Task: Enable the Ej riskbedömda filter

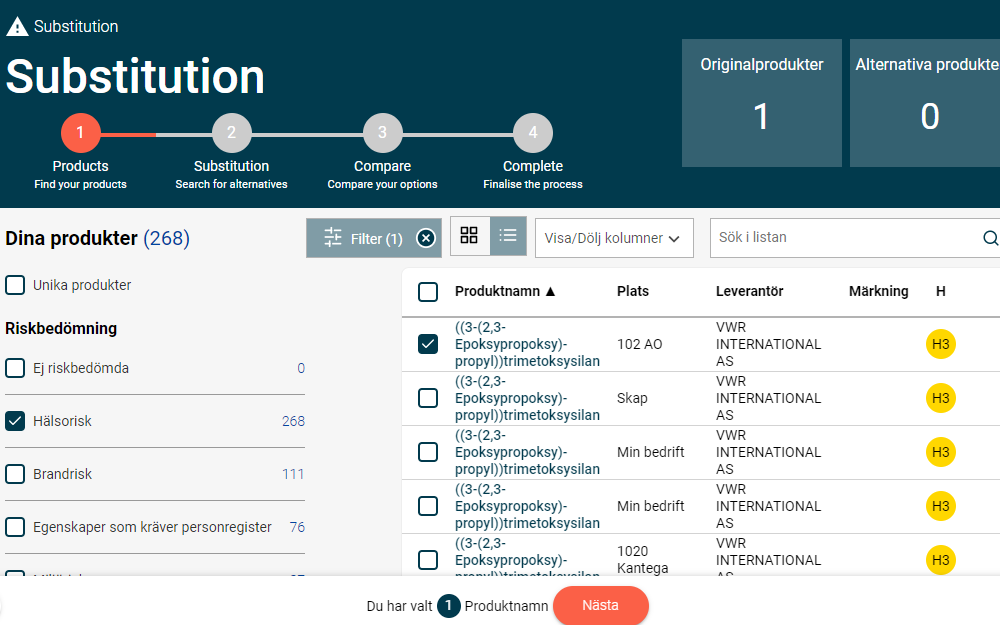Action: [x=15, y=368]
